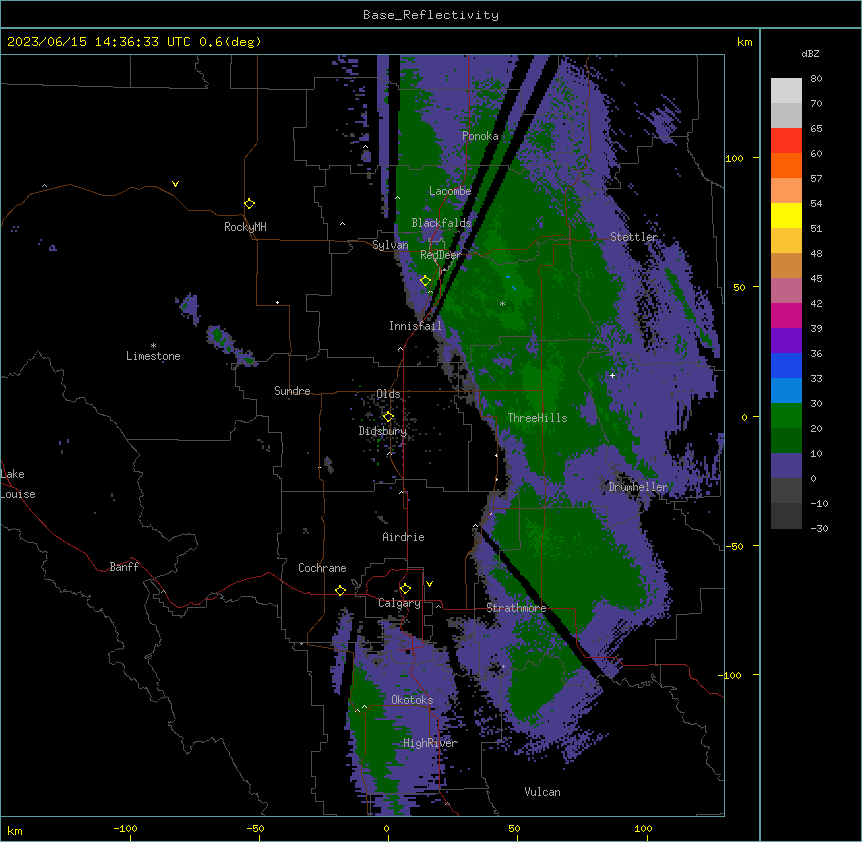Image resolution: width=862 pixels, height=842 pixels.
Task: Click the asterisk marker above Limestone
Action: point(153,346)
